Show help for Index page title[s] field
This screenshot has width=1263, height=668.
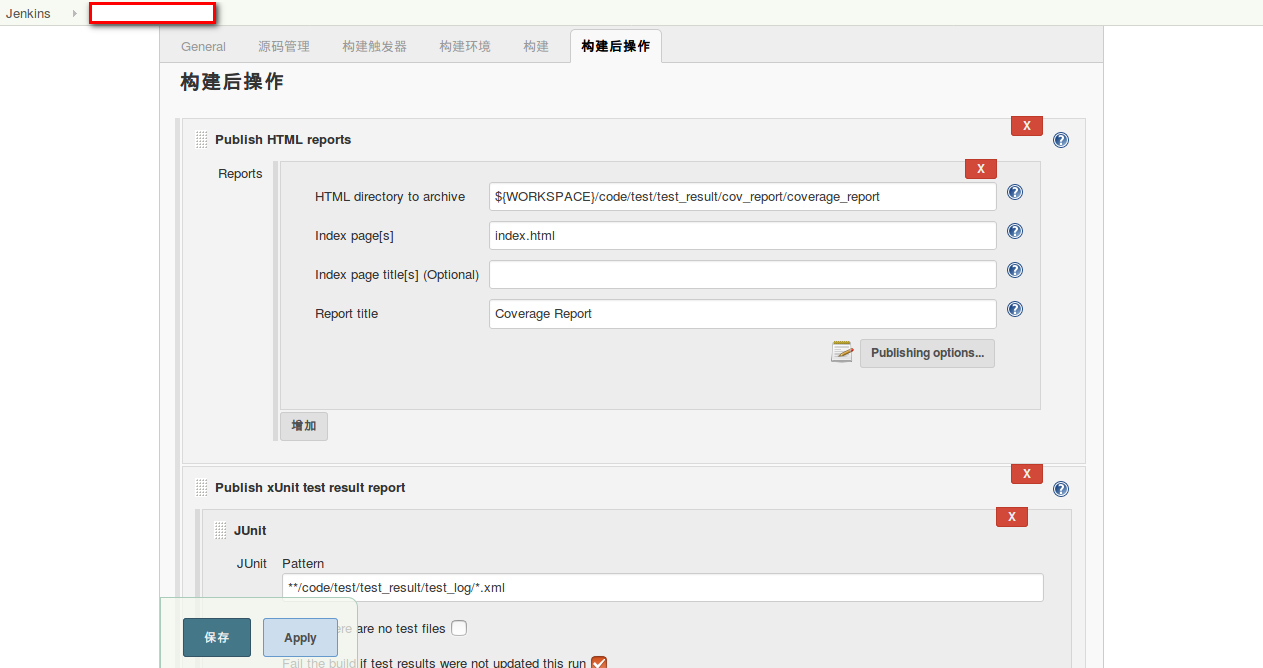click(1014, 271)
